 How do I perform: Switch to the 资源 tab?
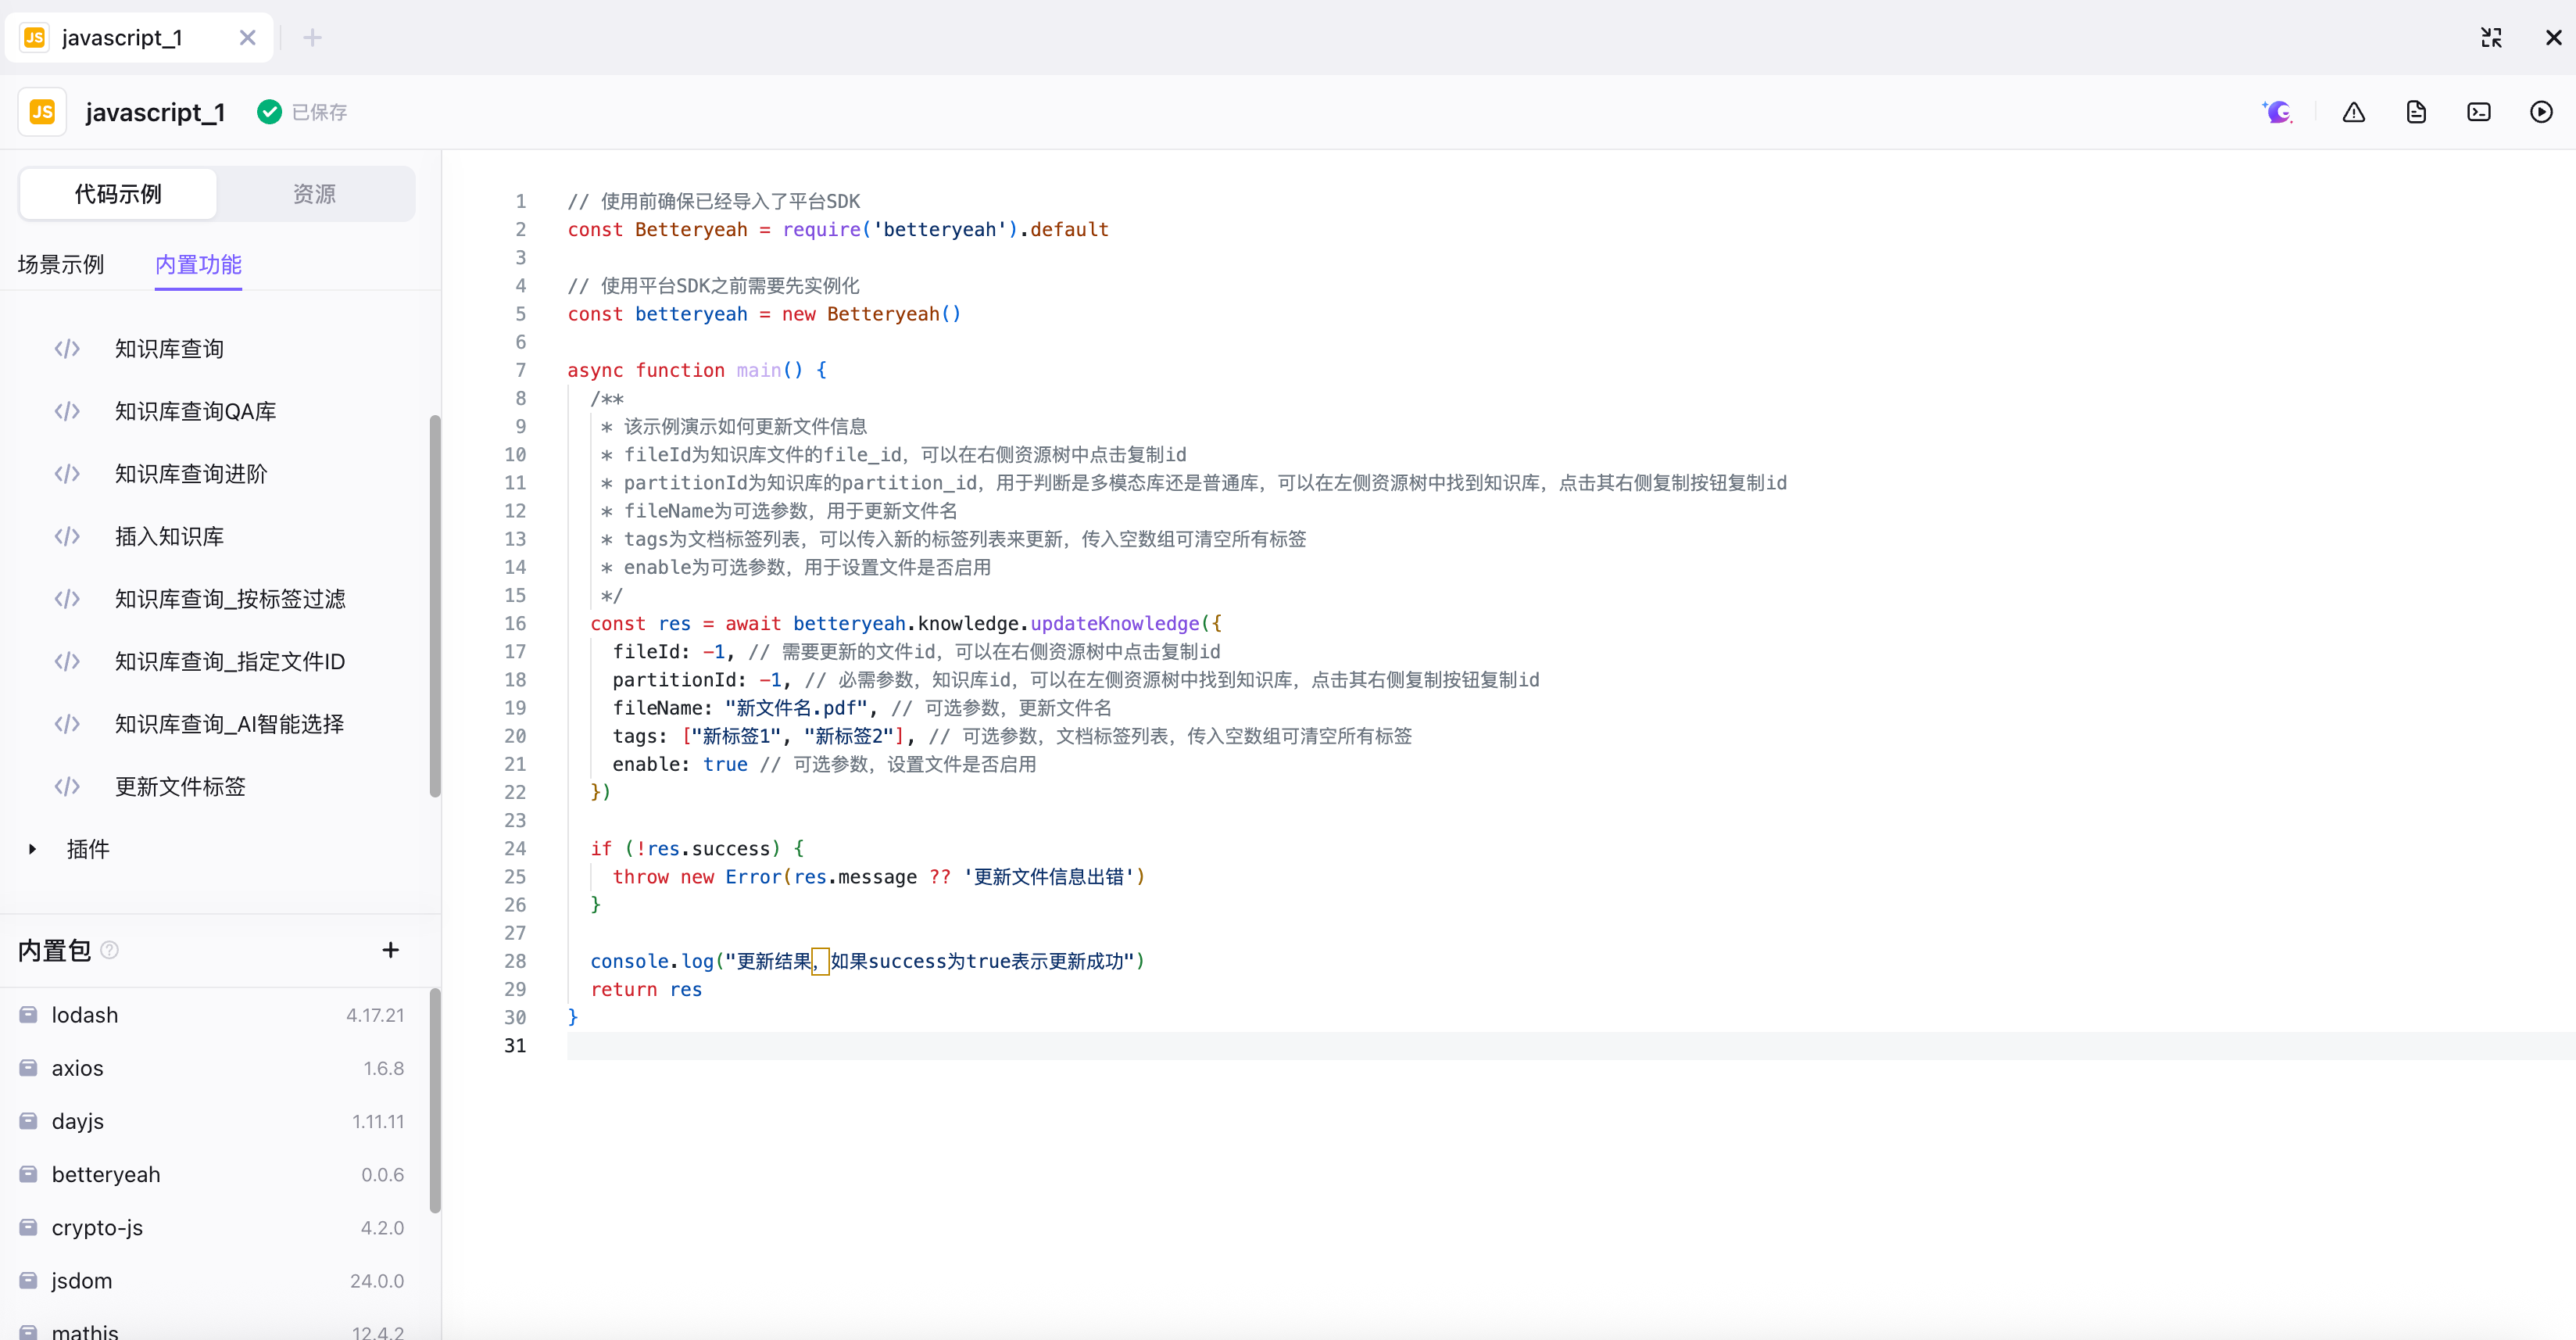314,194
